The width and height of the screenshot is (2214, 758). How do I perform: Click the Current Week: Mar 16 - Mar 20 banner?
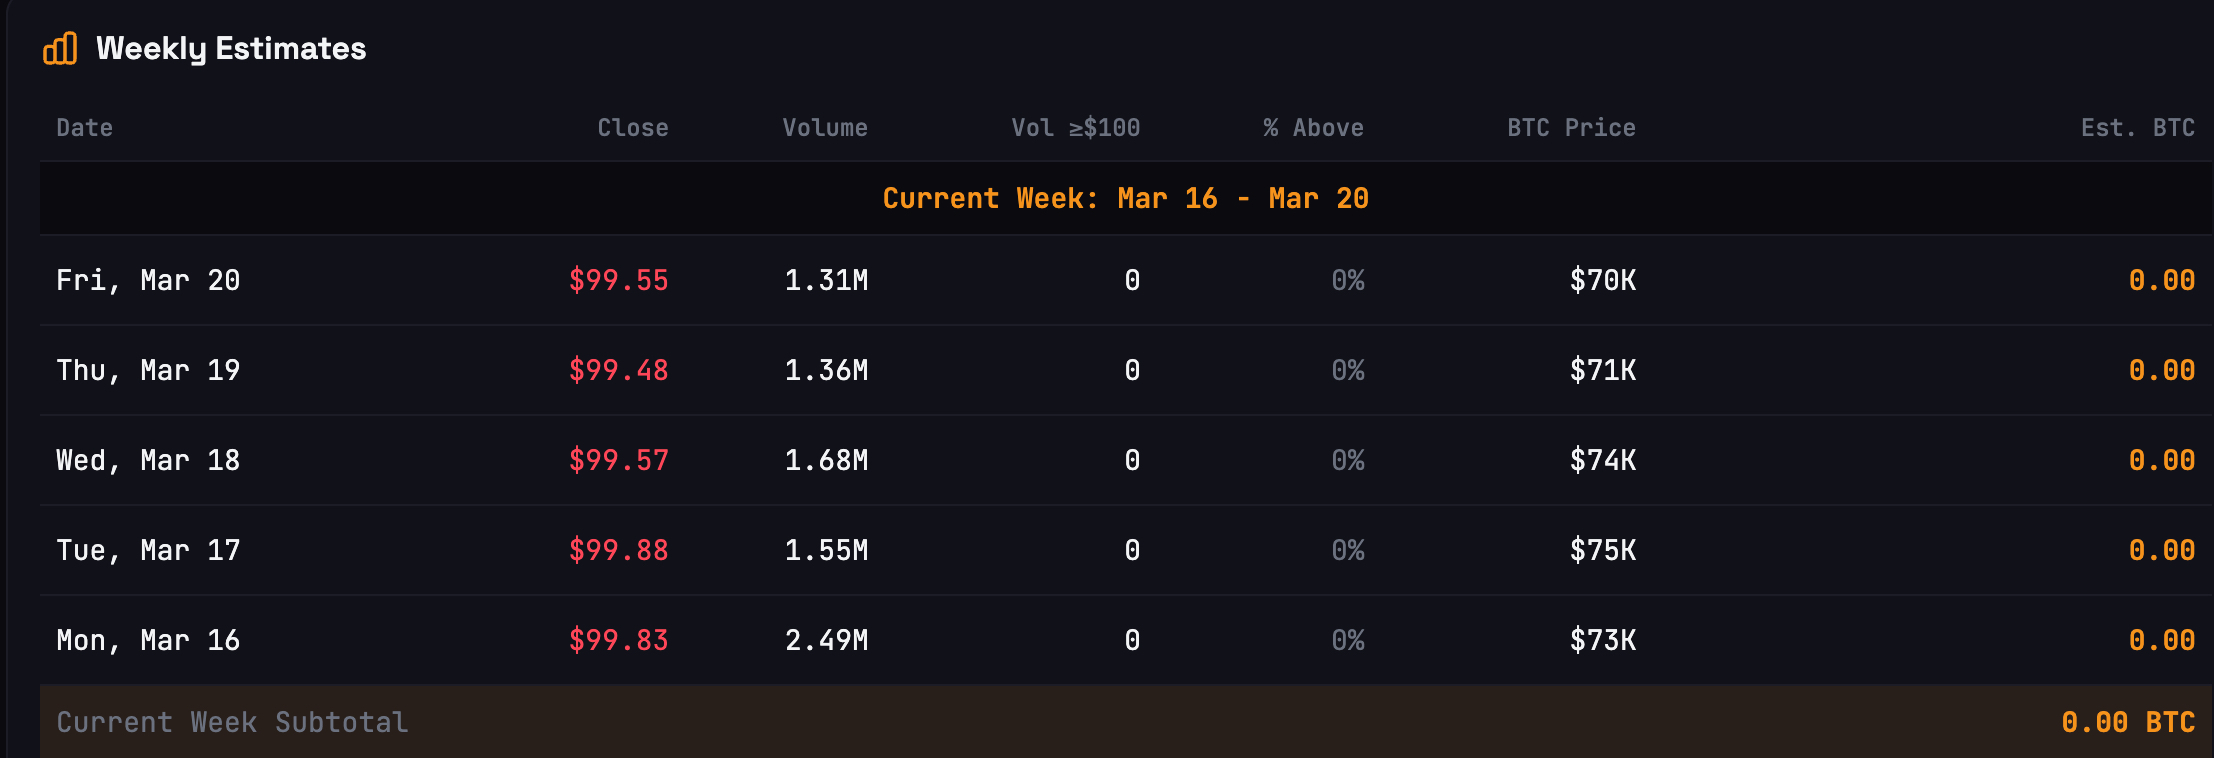1125,198
